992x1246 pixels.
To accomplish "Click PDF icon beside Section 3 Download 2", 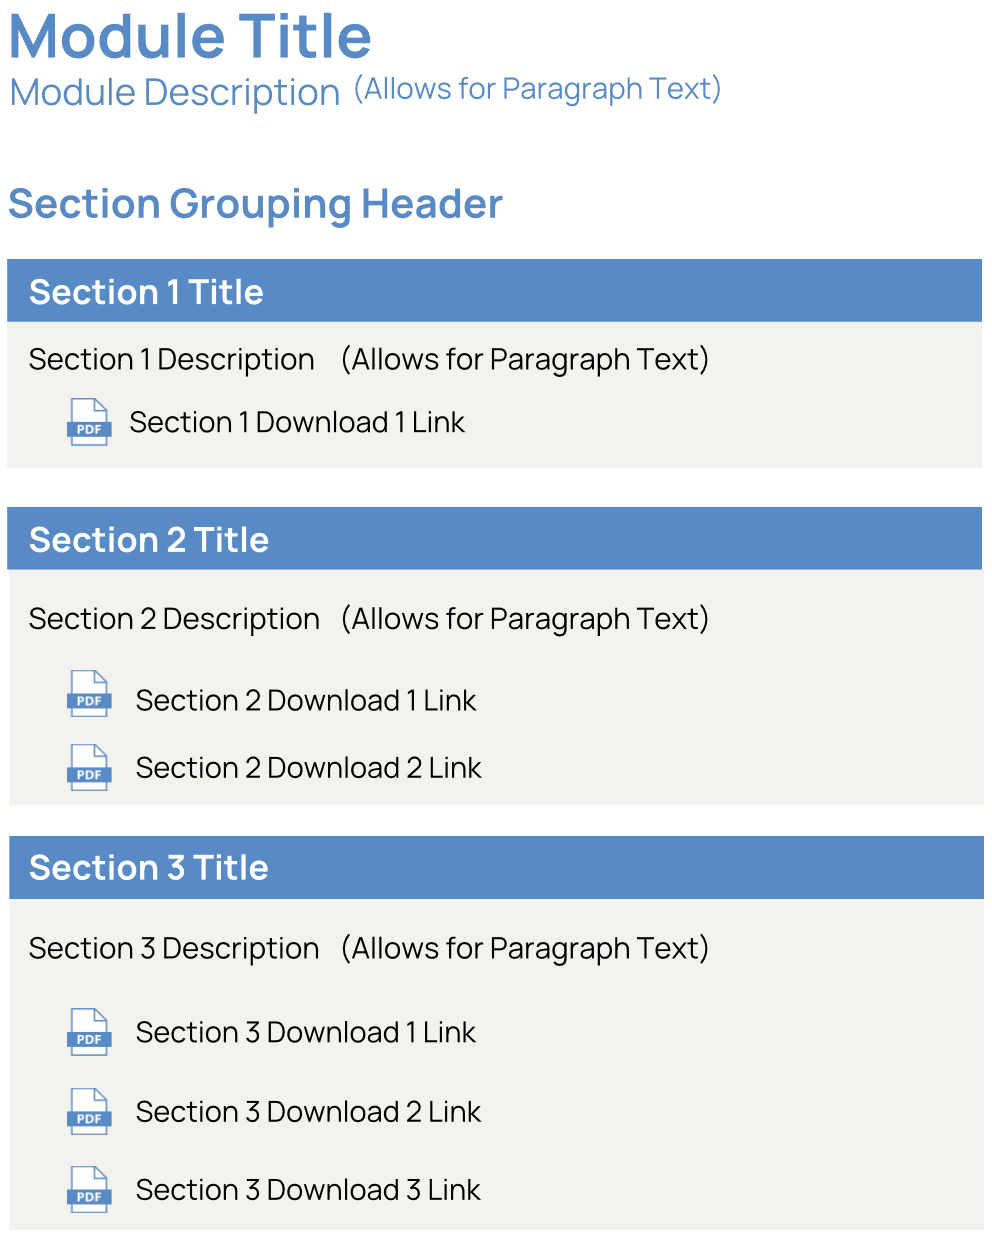I will (x=88, y=1112).
